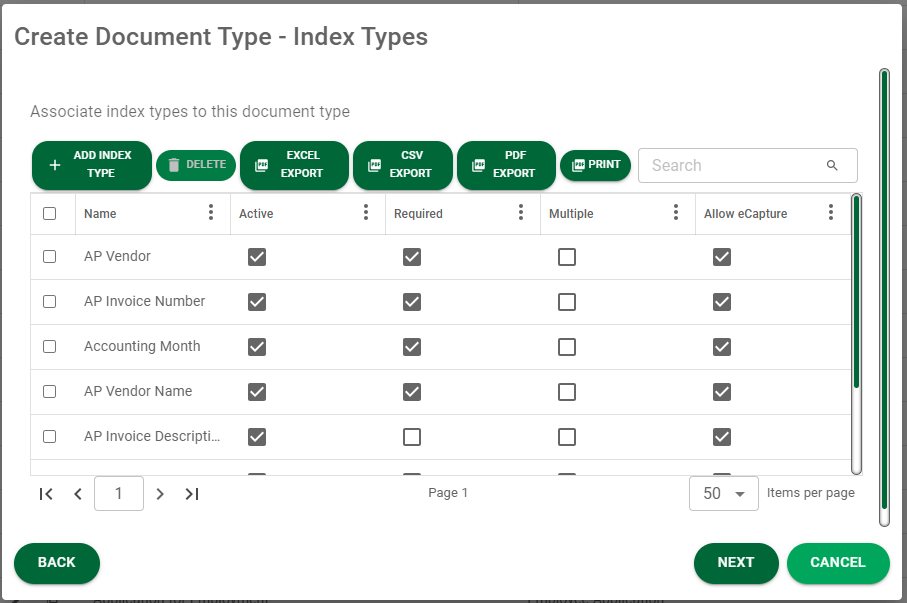The image size is (907, 603).
Task: Go to next page of grid
Action: [160, 494]
